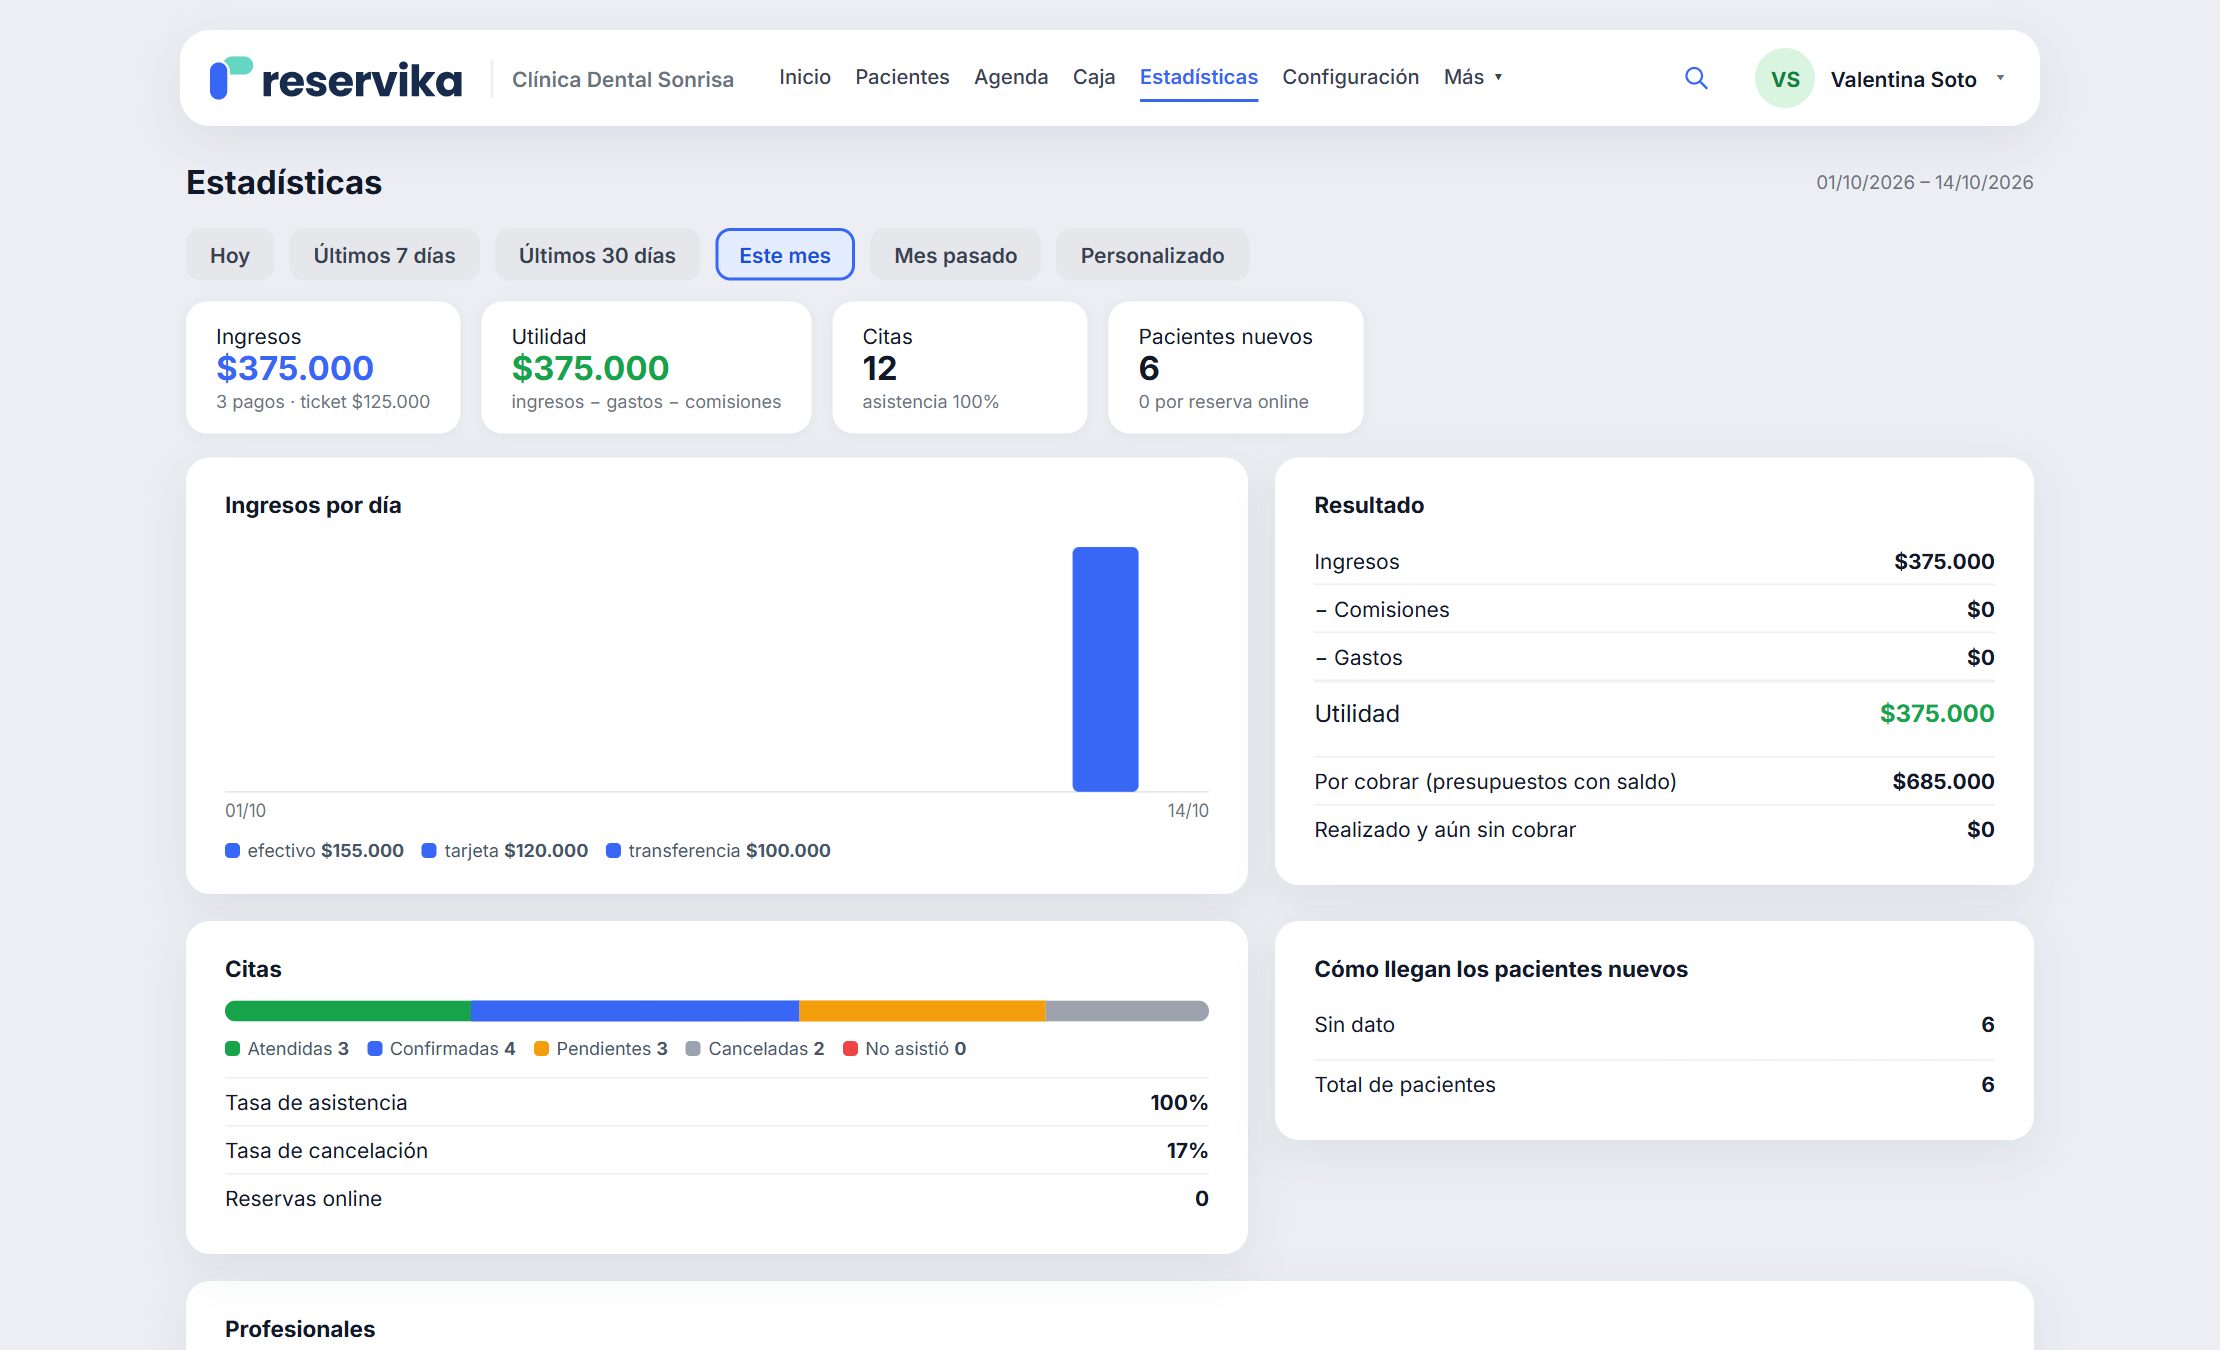2220x1350 pixels.
Task: Click the green Atendidas bar segment
Action: [x=348, y=1011]
